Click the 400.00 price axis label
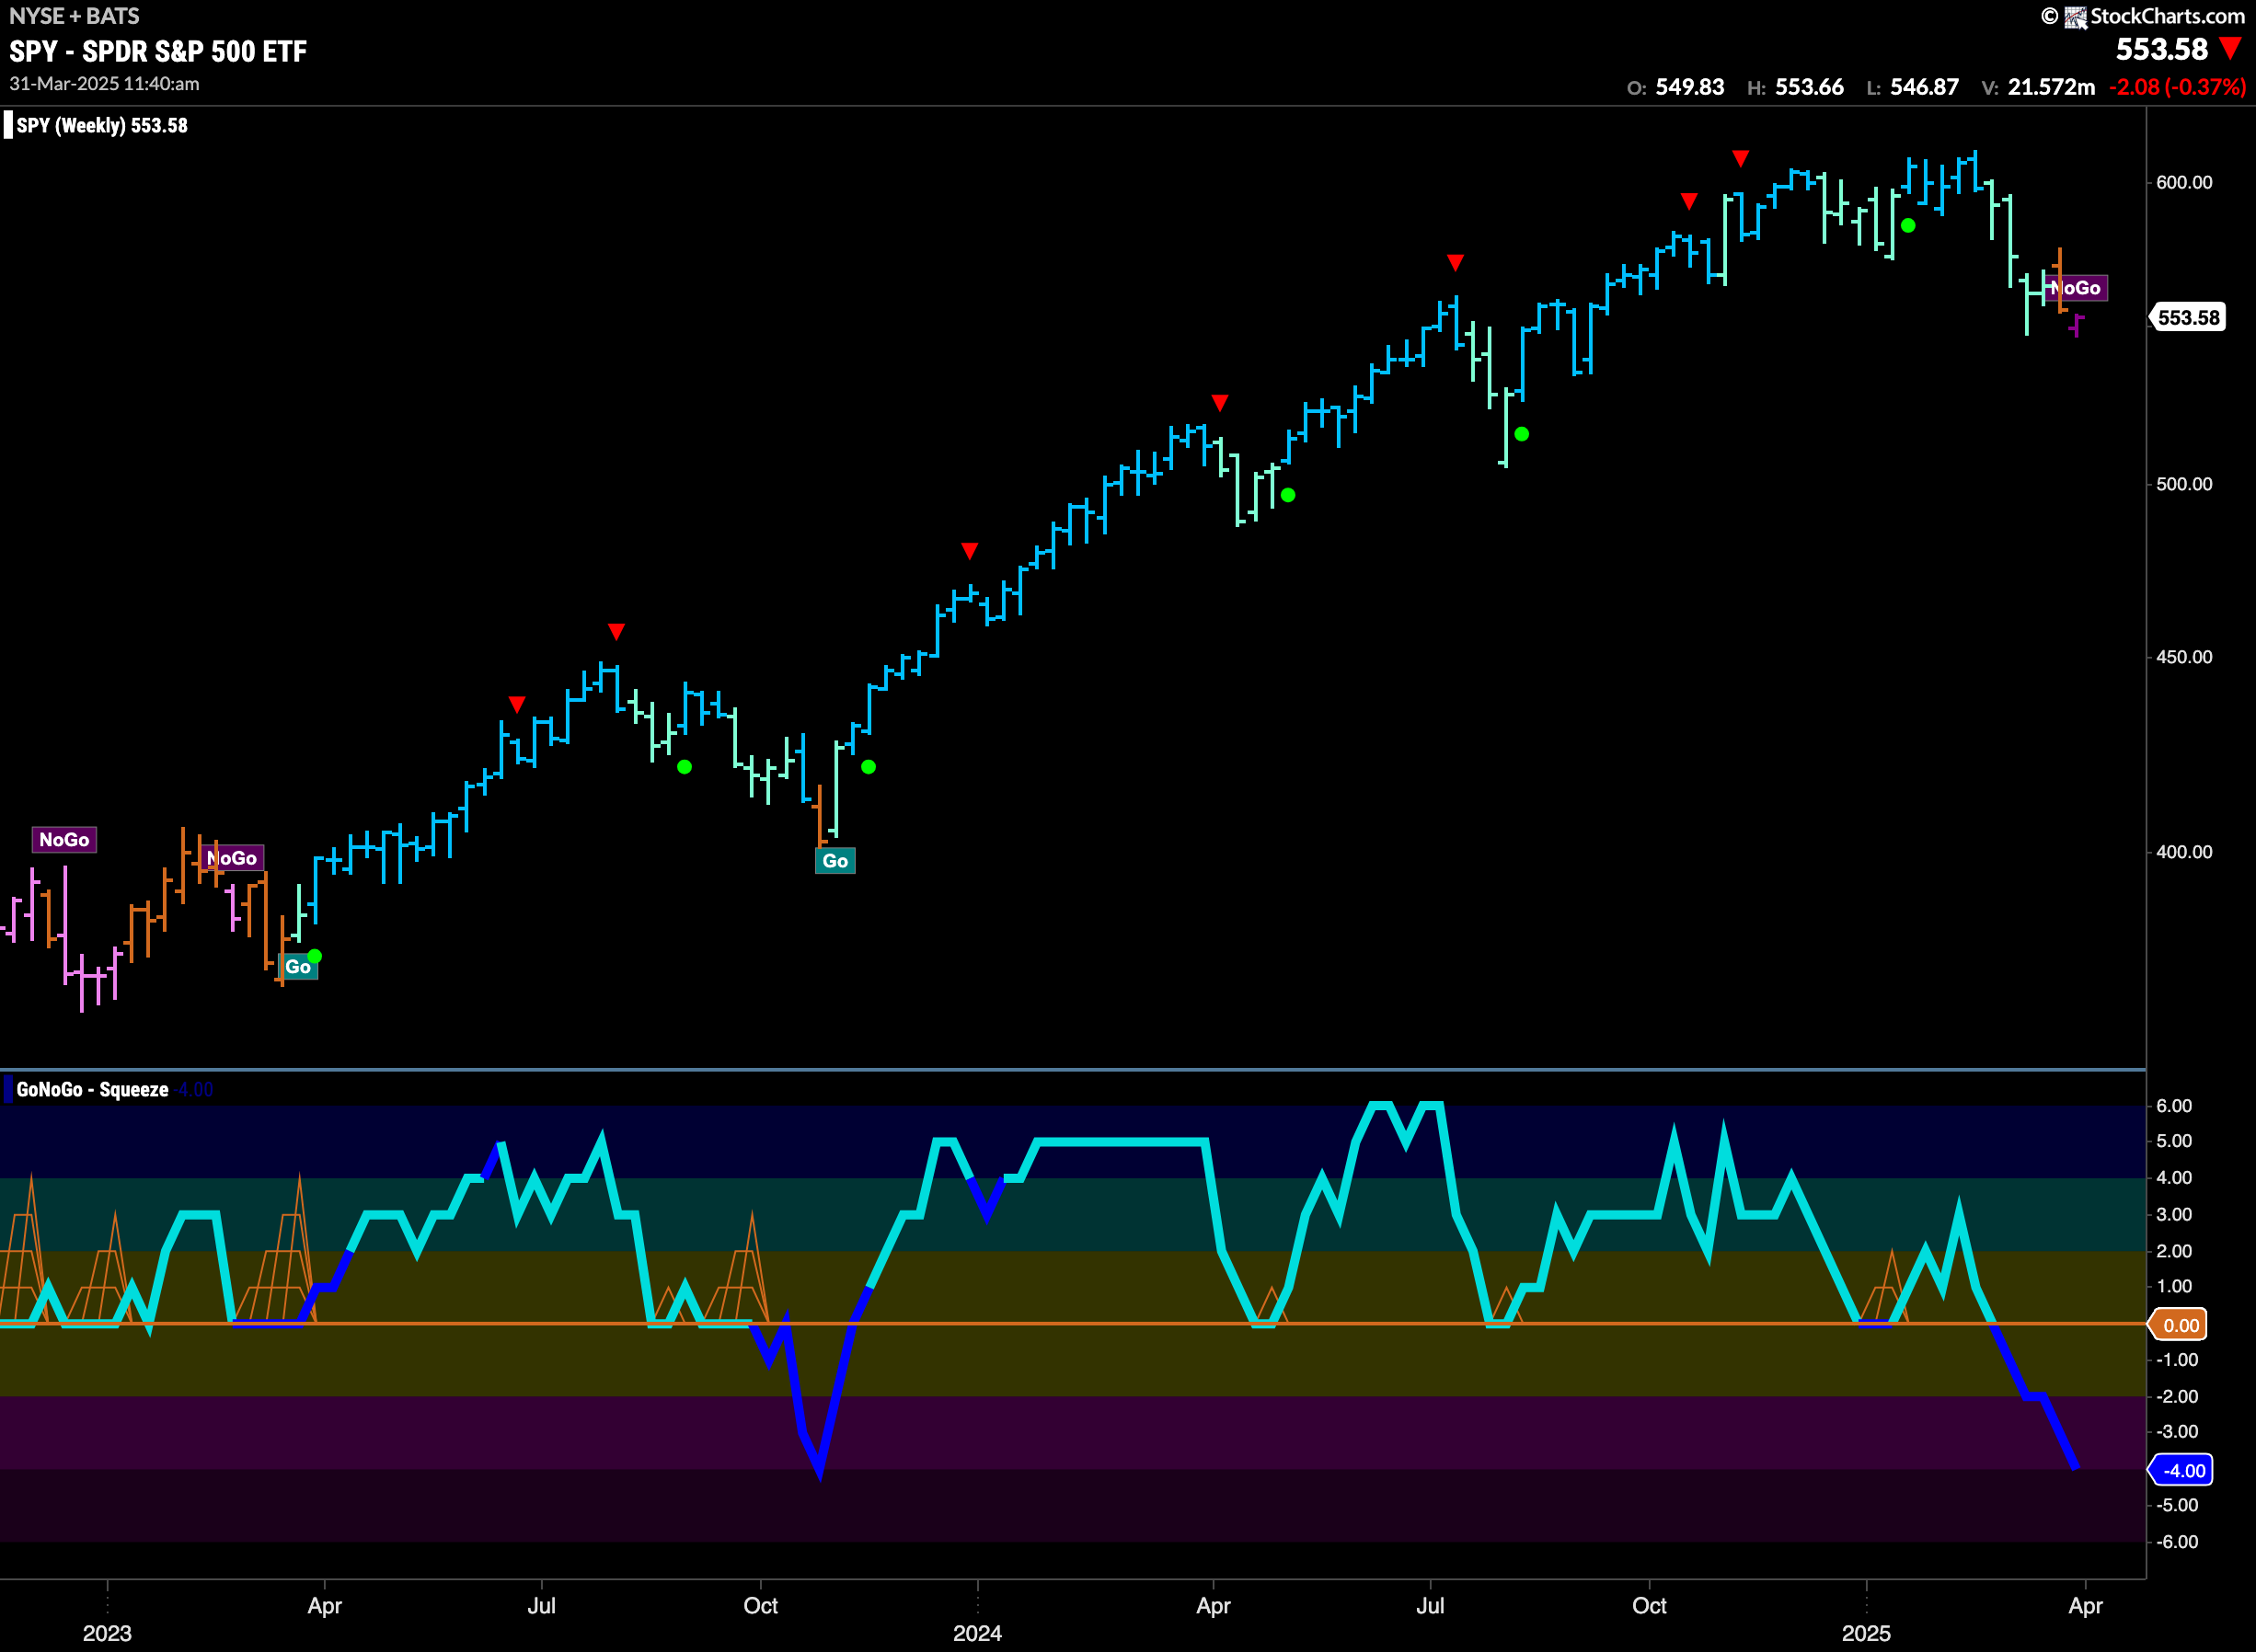 [2184, 852]
